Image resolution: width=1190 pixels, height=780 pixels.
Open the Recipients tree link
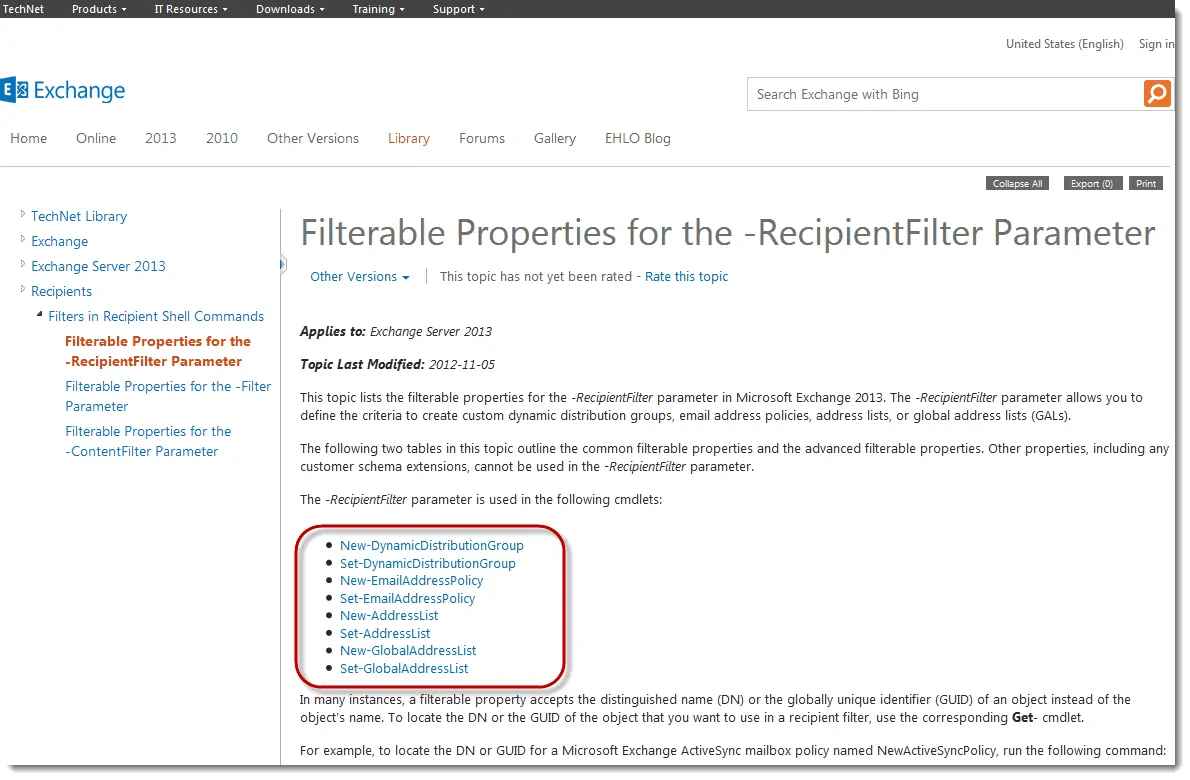click(61, 291)
